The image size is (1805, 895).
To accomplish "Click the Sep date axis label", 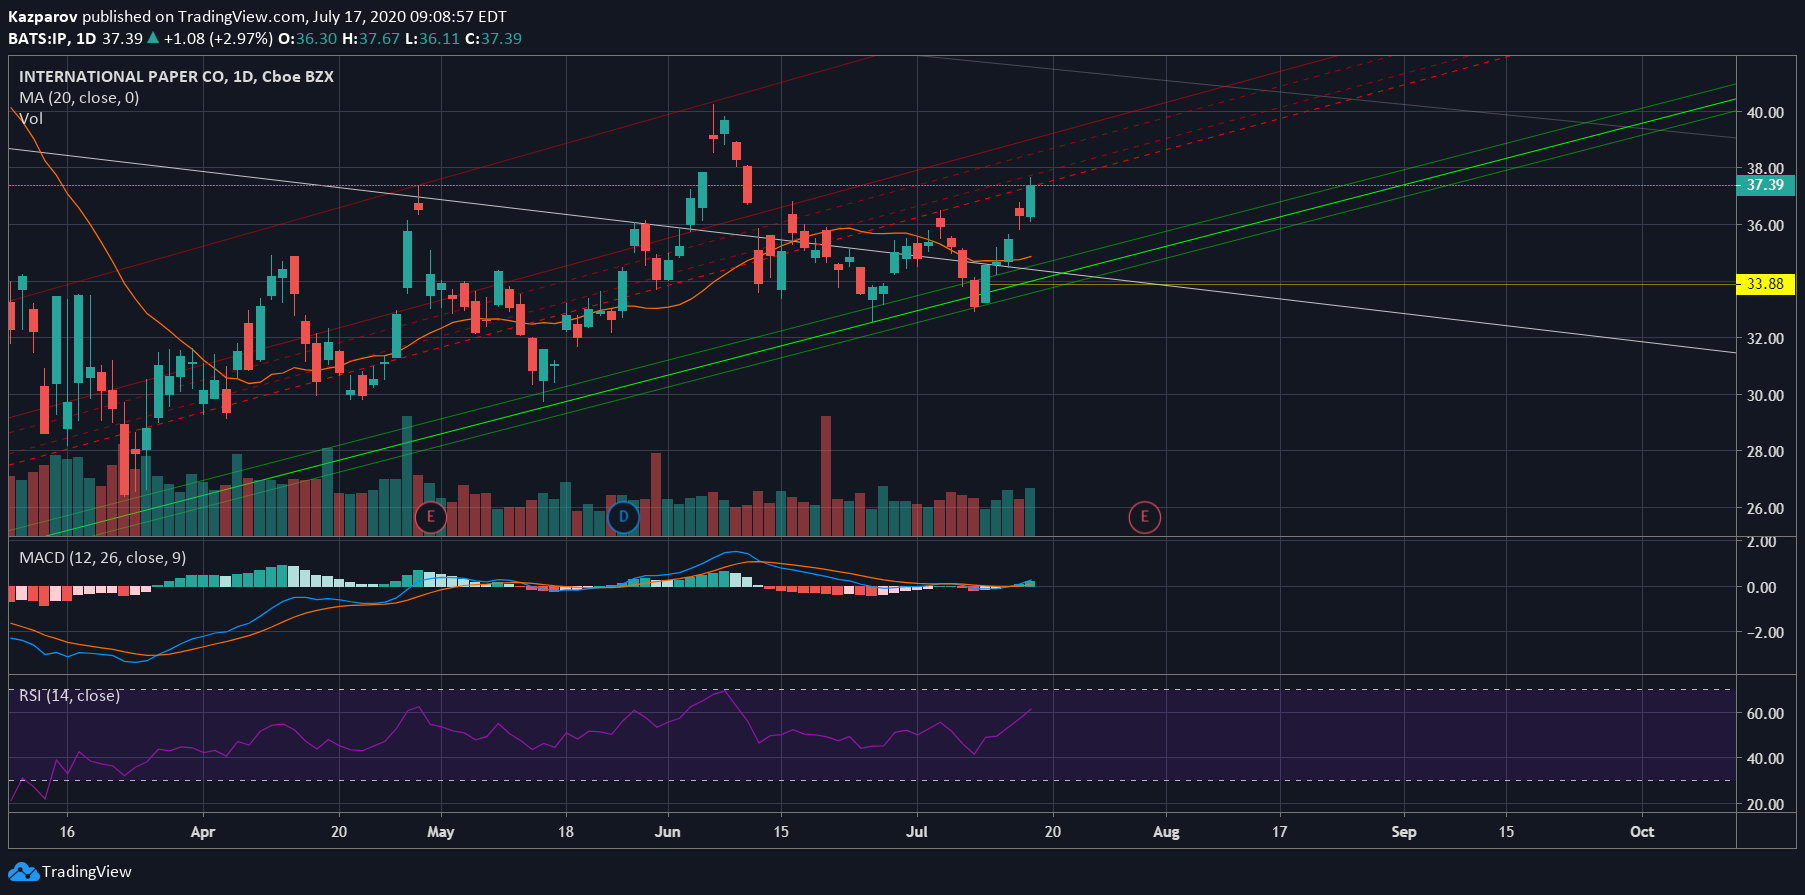I will click(x=1404, y=832).
